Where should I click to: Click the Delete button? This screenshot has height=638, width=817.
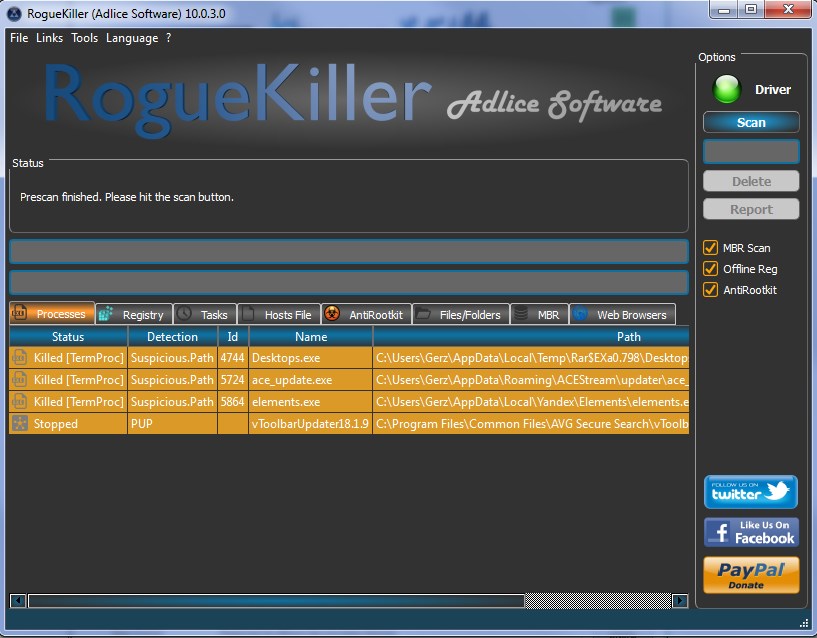751,181
